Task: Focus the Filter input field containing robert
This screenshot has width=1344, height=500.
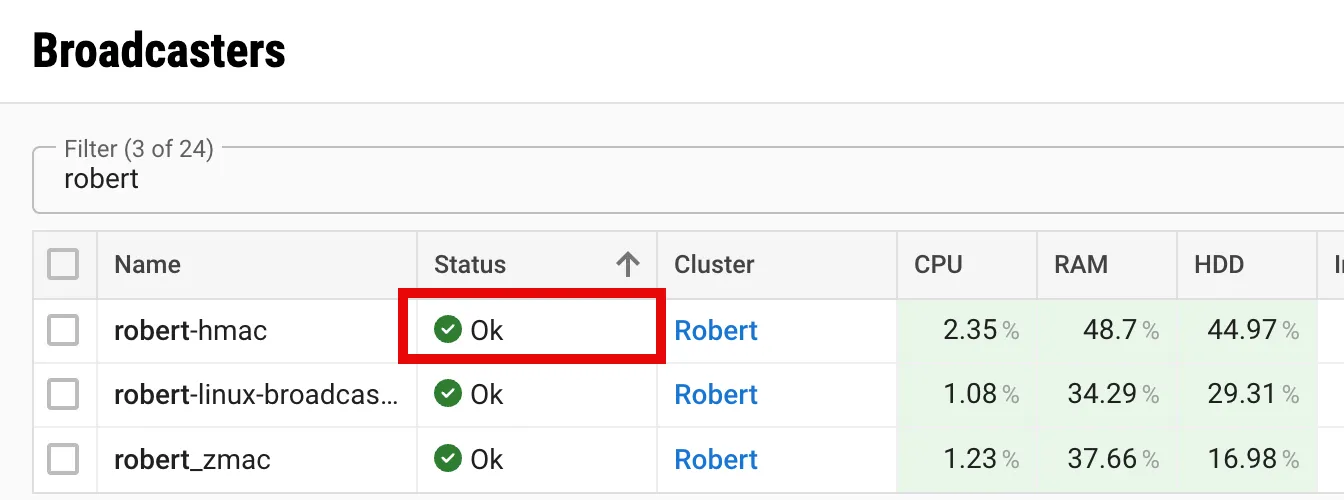Action: point(688,180)
